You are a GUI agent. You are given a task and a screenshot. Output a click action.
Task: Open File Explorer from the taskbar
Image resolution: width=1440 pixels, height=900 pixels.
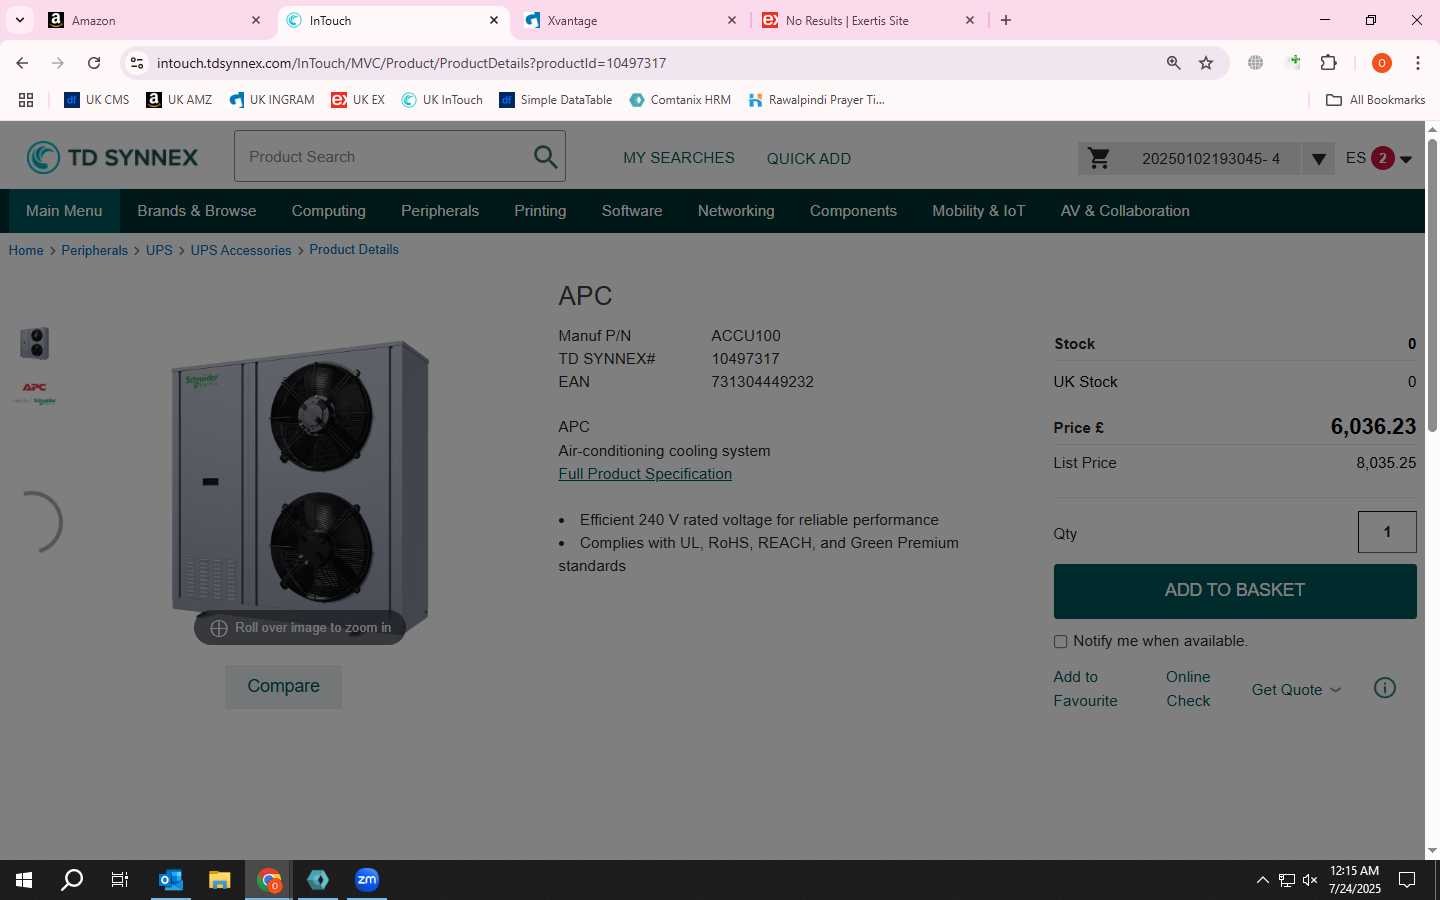pos(220,880)
